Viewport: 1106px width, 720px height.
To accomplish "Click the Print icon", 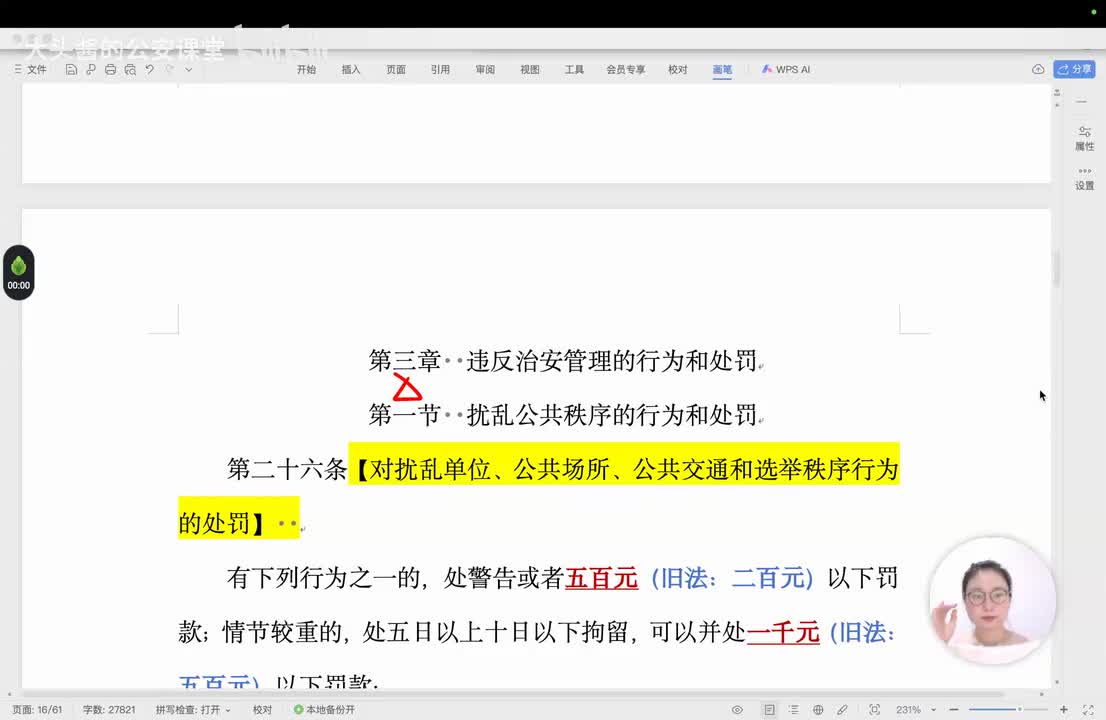I will click(110, 69).
